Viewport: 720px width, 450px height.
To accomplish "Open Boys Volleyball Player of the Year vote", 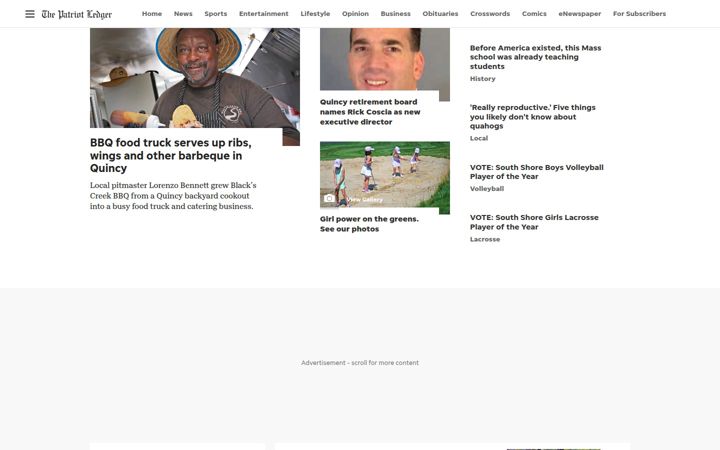I will (536, 172).
